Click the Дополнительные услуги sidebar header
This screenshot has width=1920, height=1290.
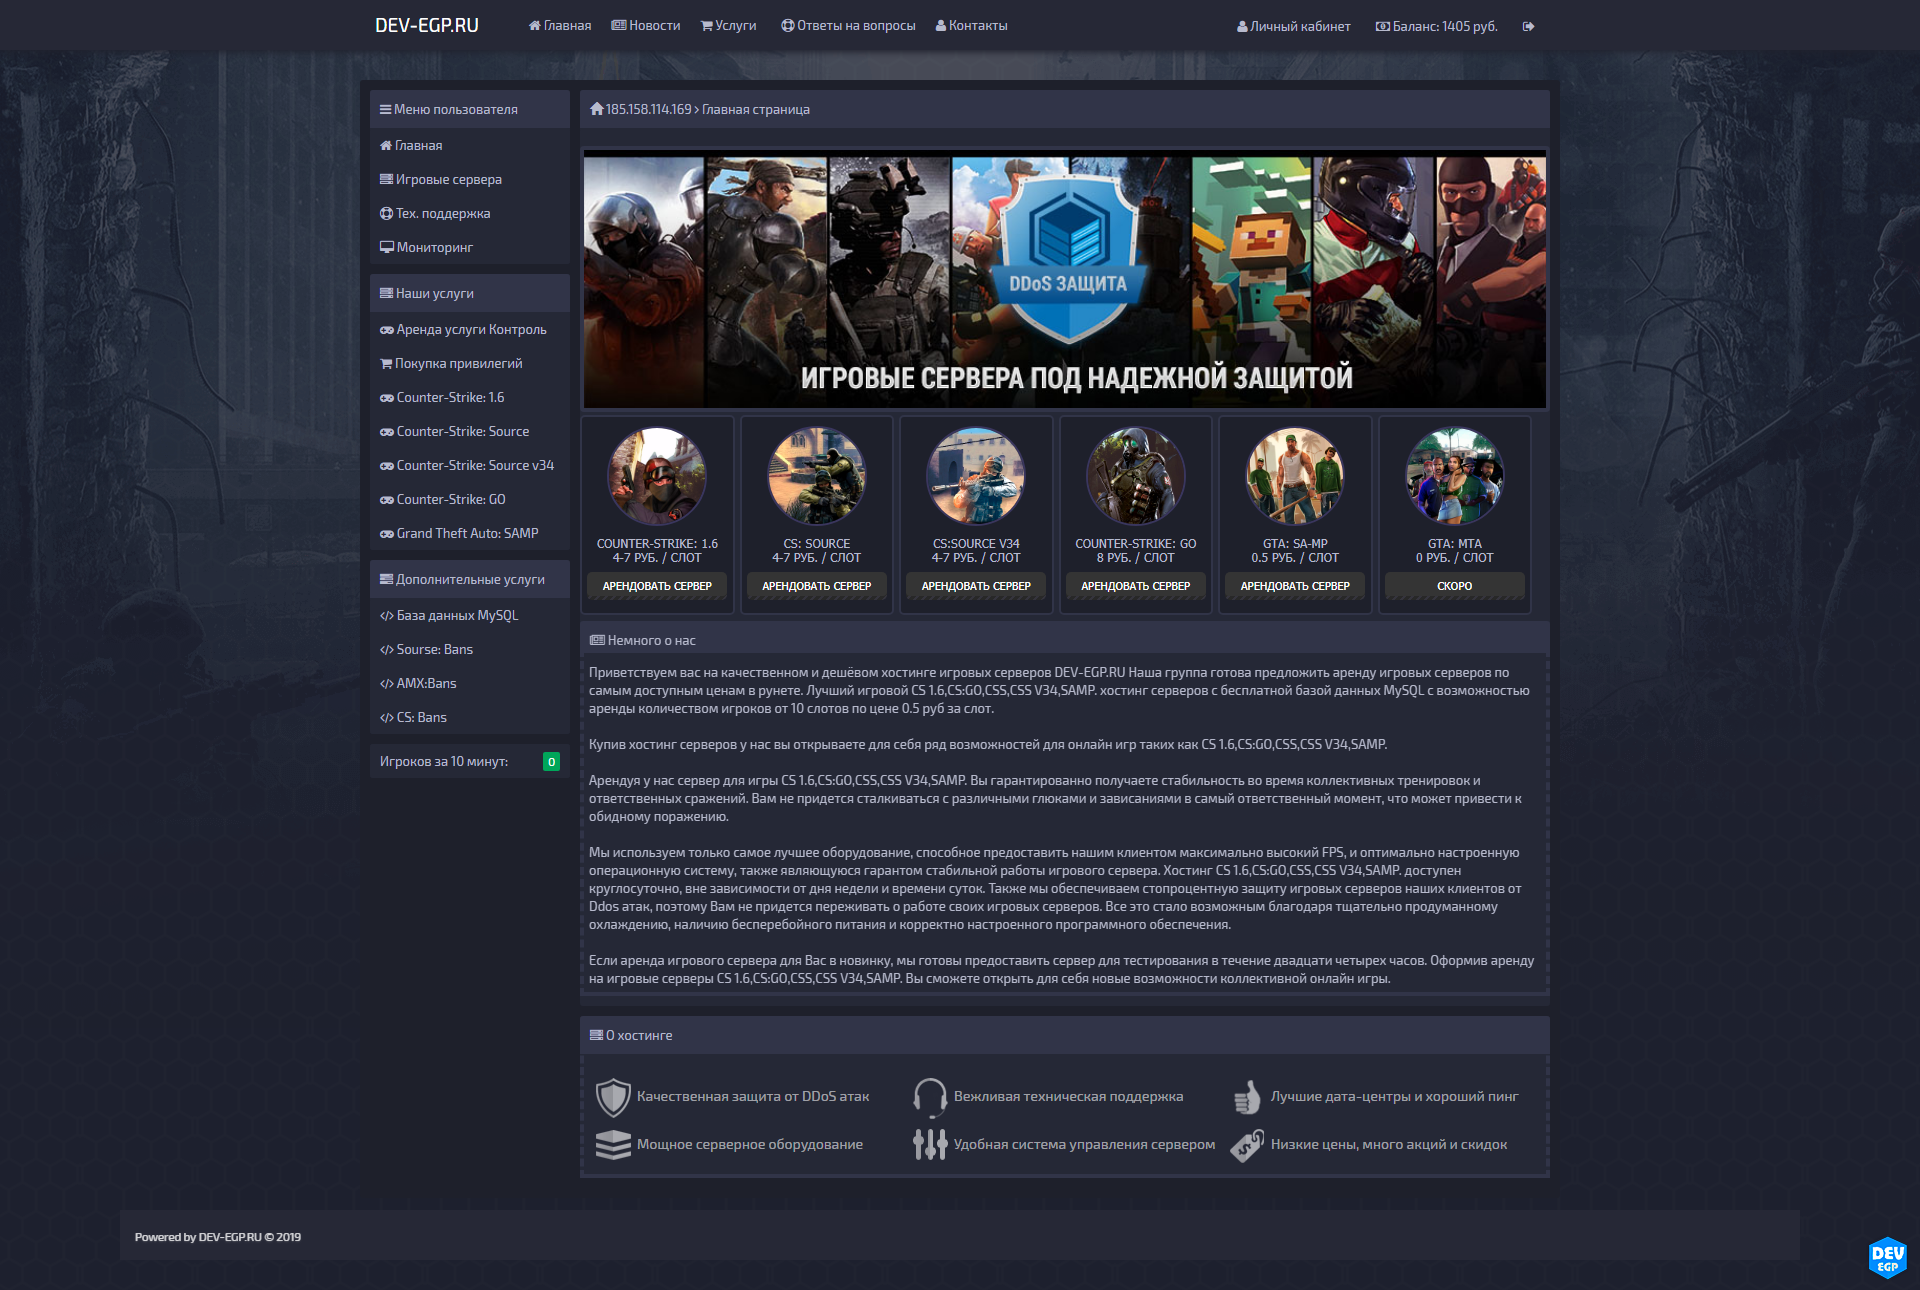(470, 579)
